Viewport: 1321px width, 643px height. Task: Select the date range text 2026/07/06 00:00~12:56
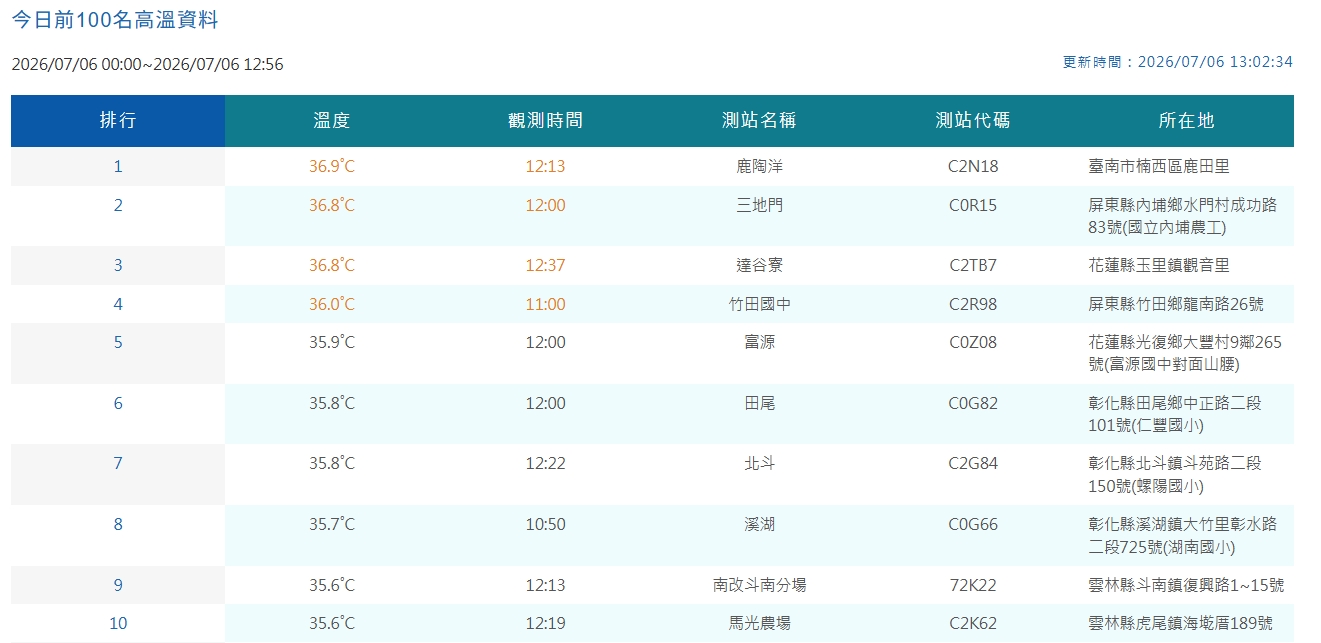pyautogui.click(x=147, y=65)
